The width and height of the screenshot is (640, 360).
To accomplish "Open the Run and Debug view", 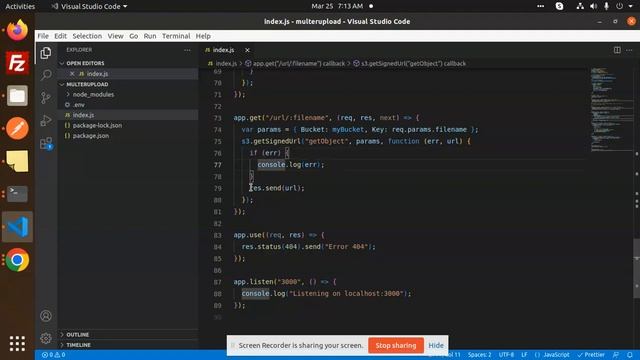I will (x=46, y=120).
